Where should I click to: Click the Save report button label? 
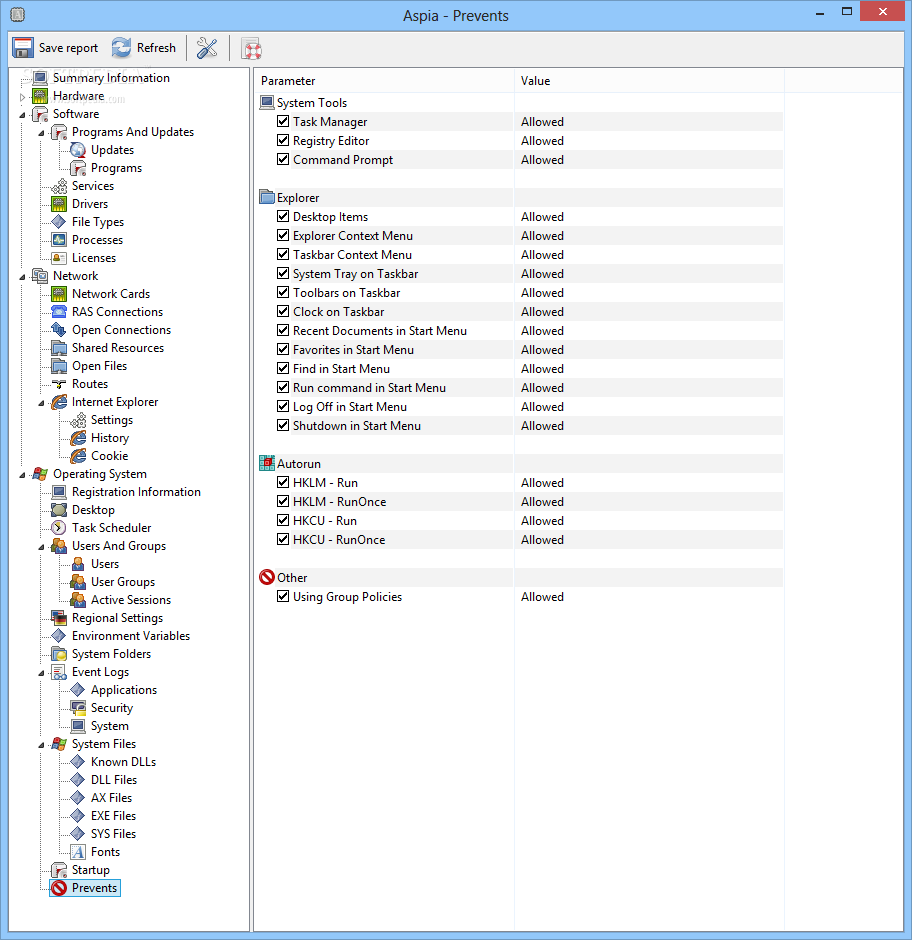tap(68, 48)
